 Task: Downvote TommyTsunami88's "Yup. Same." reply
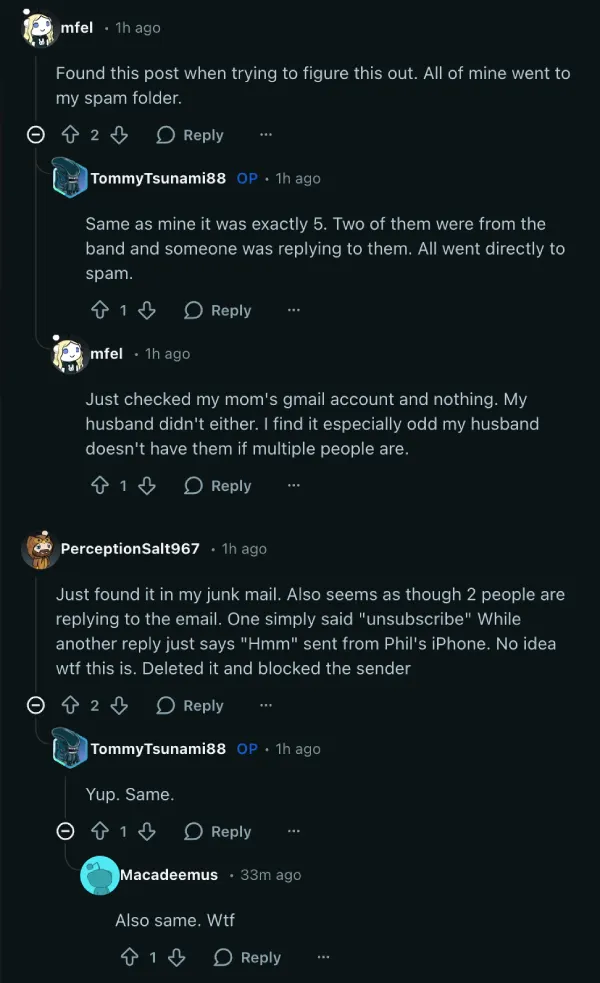tap(147, 832)
